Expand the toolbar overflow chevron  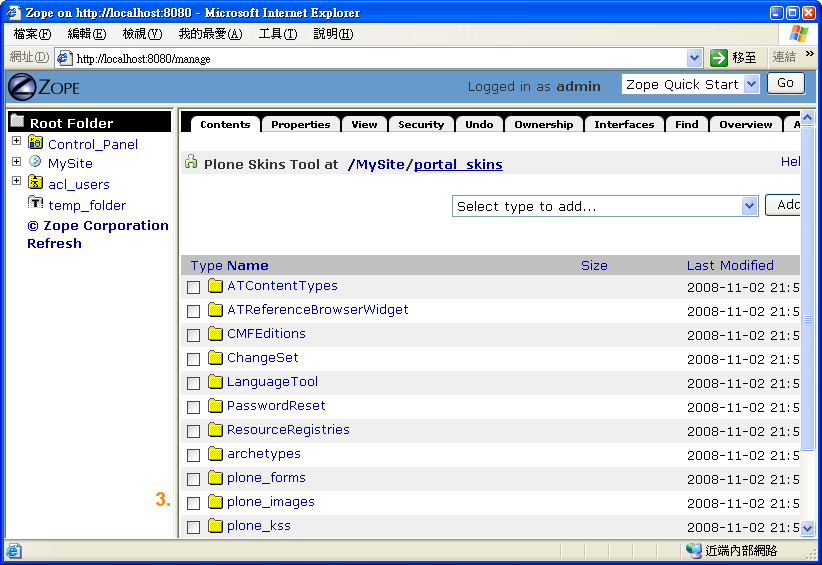[809, 53]
